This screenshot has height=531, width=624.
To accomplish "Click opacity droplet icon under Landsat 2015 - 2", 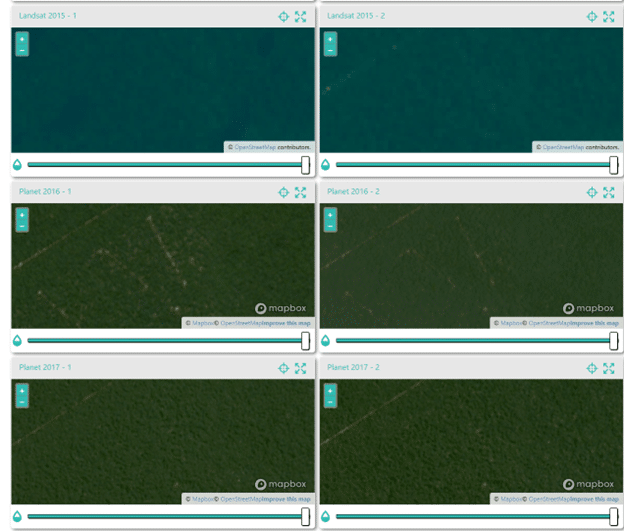I will [326, 164].
